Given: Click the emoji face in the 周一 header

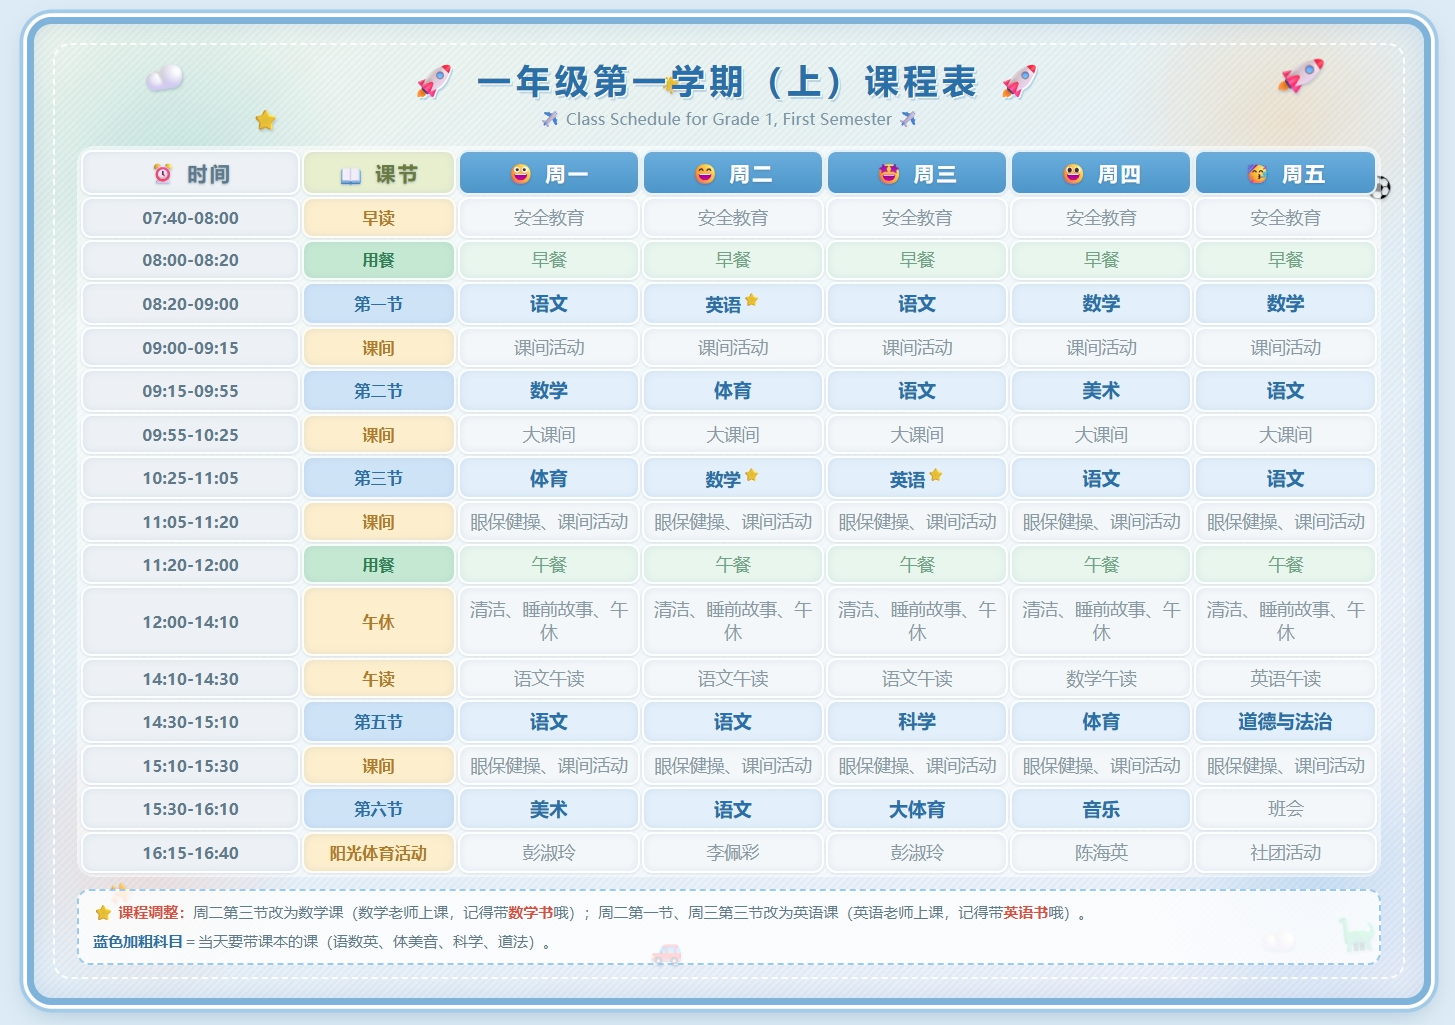Looking at the screenshot, I should click(521, 174).
